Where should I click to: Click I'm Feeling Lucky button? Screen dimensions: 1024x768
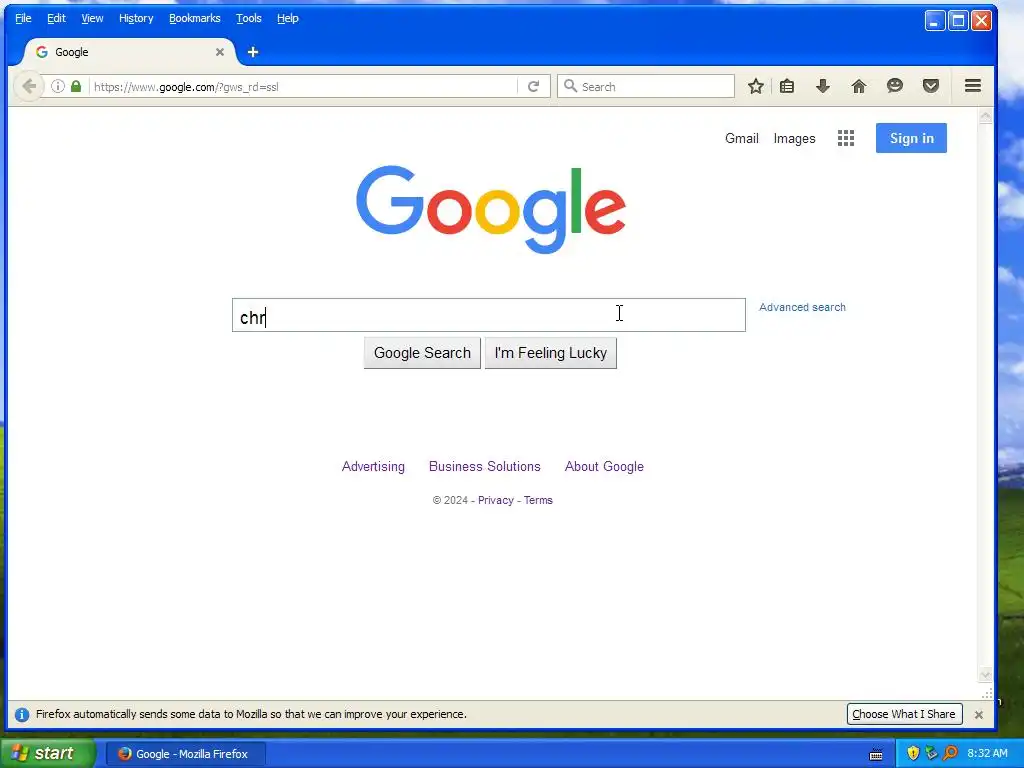[551, 353]
